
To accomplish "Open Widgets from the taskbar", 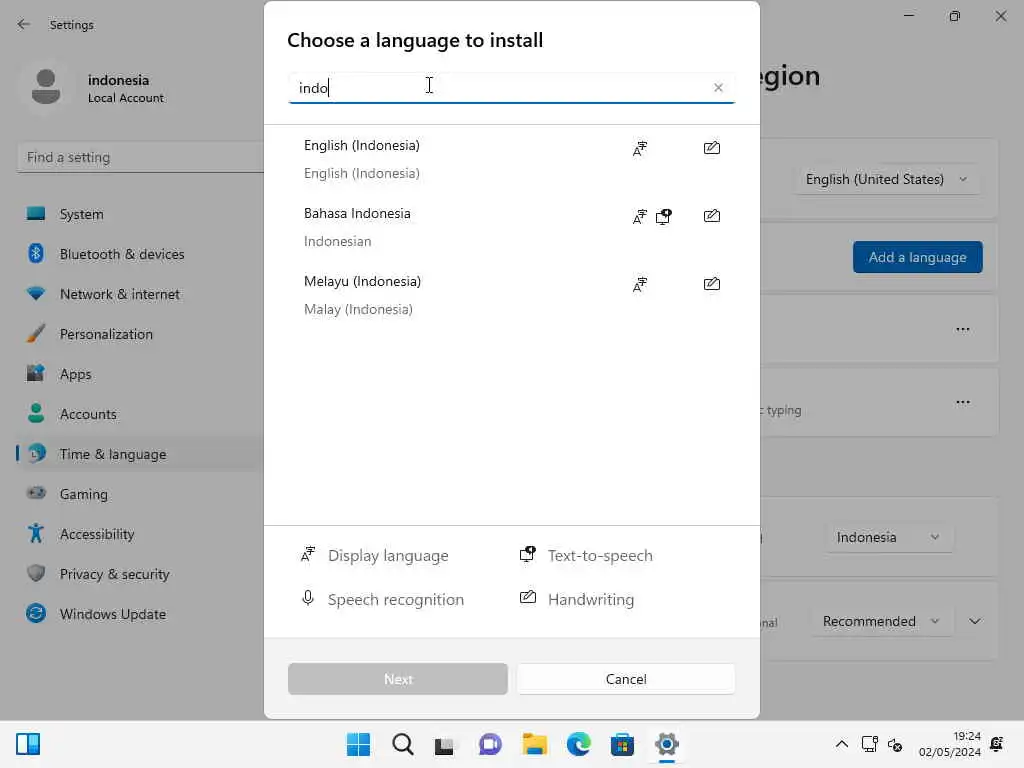I will pos(28,744).
